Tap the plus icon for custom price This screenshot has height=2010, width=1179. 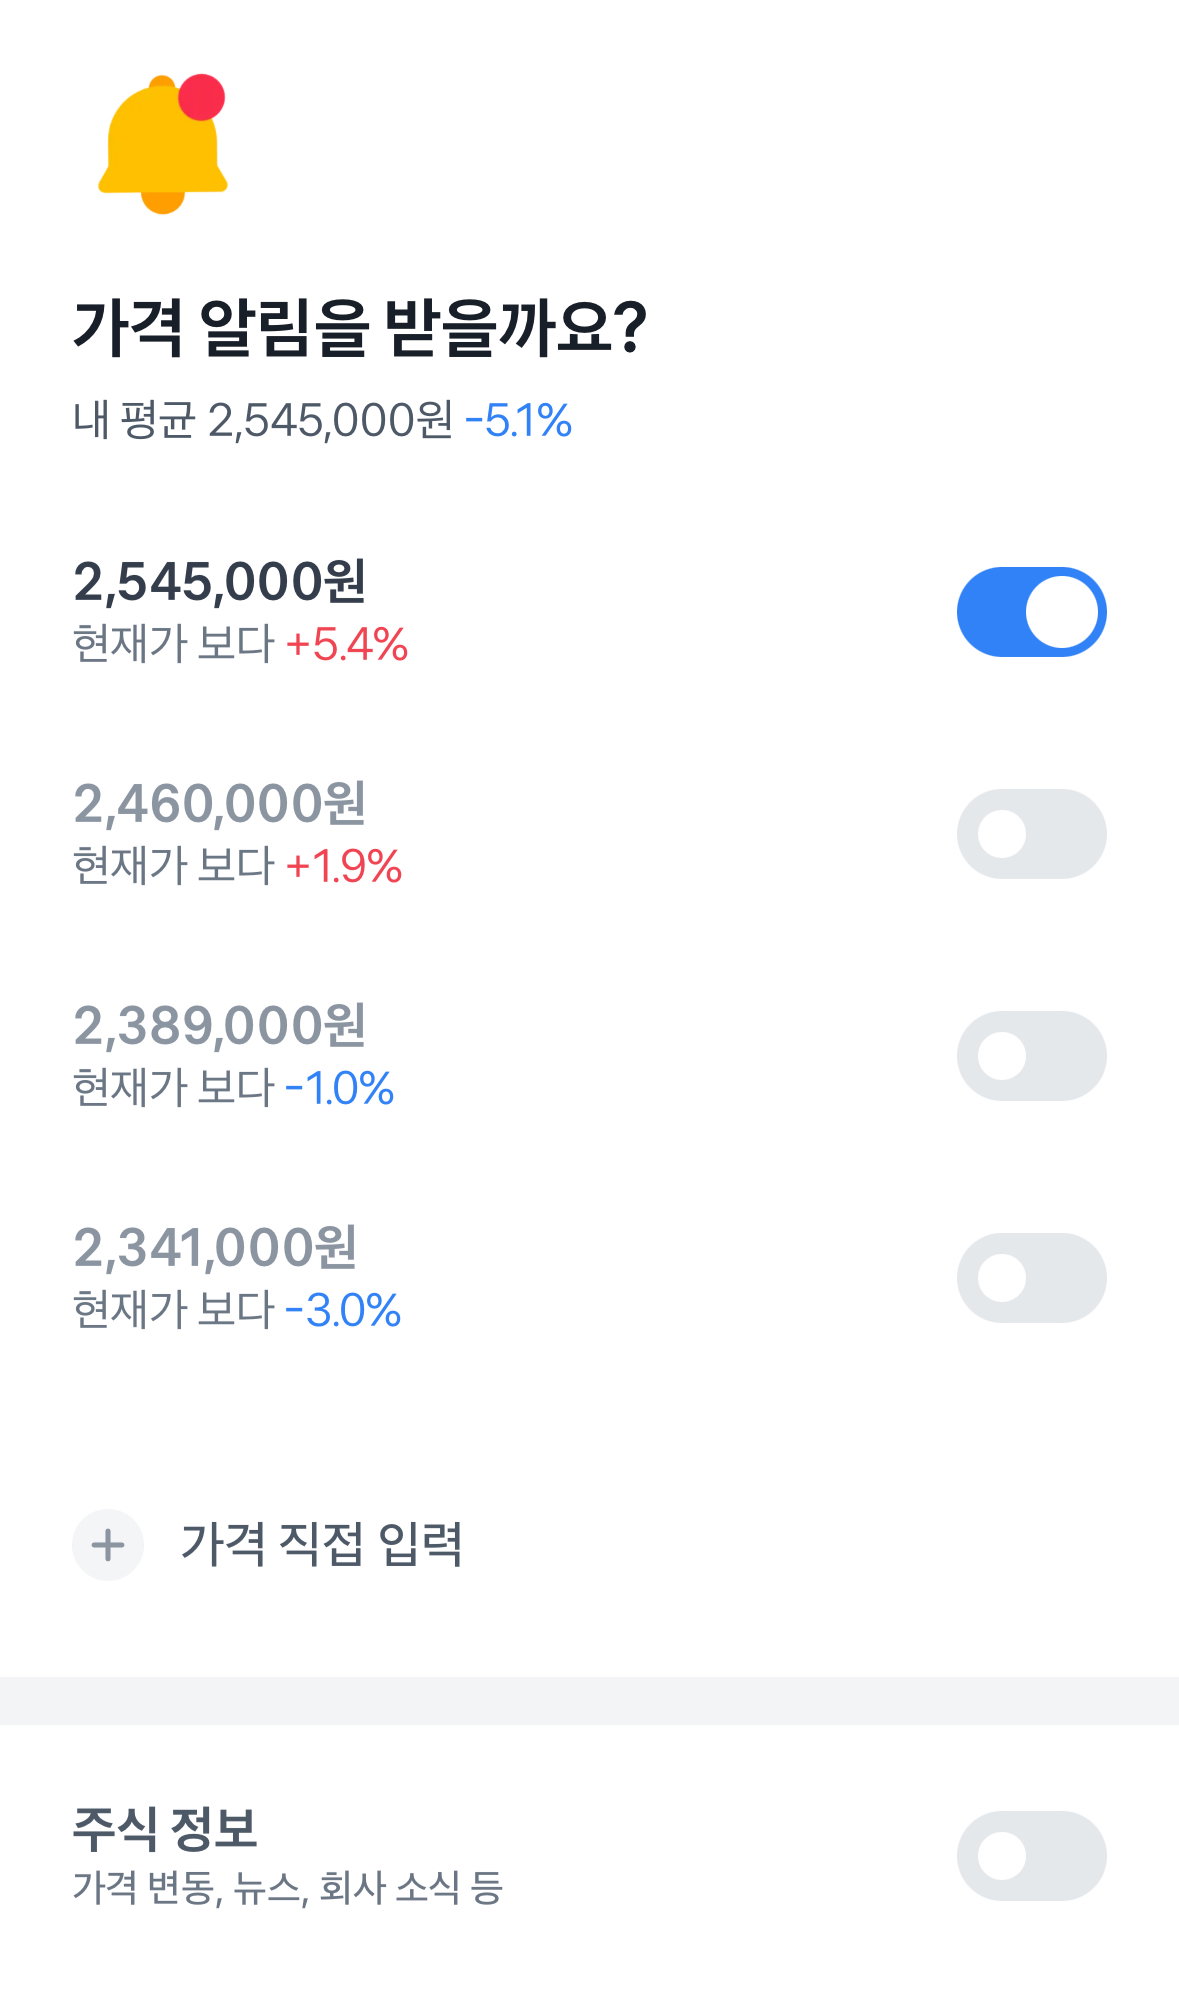tap(108, 1545)
